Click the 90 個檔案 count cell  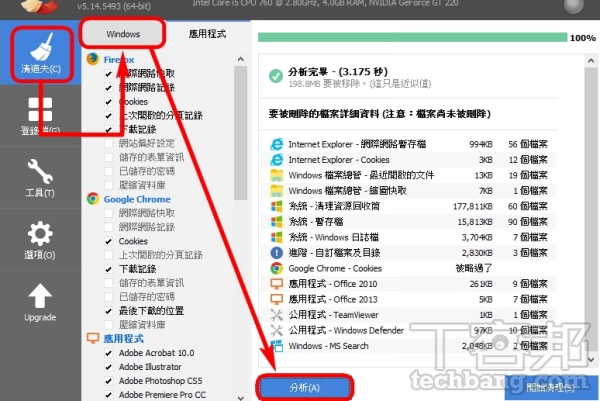click(x=527, y=222)
